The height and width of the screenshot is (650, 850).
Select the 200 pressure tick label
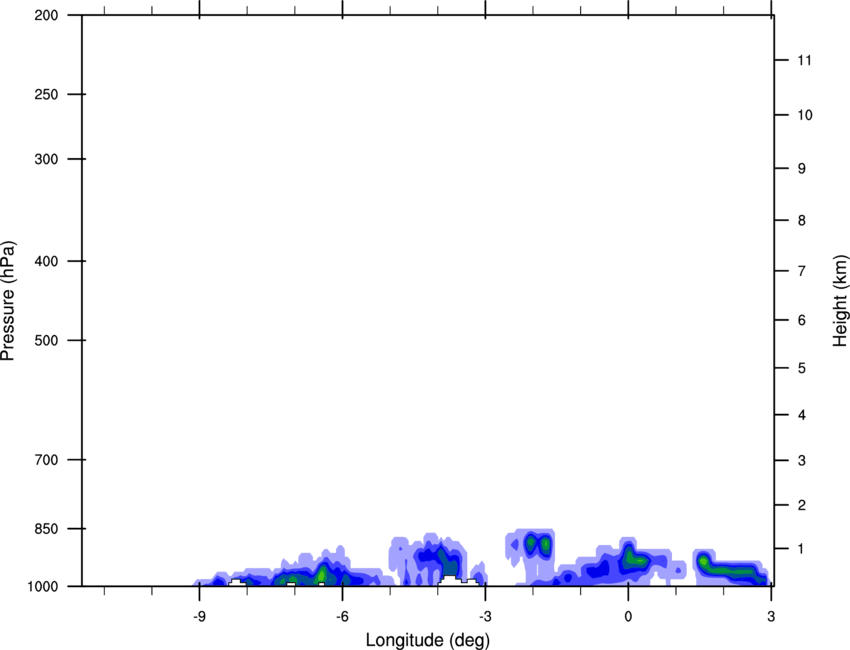(46, 15)
